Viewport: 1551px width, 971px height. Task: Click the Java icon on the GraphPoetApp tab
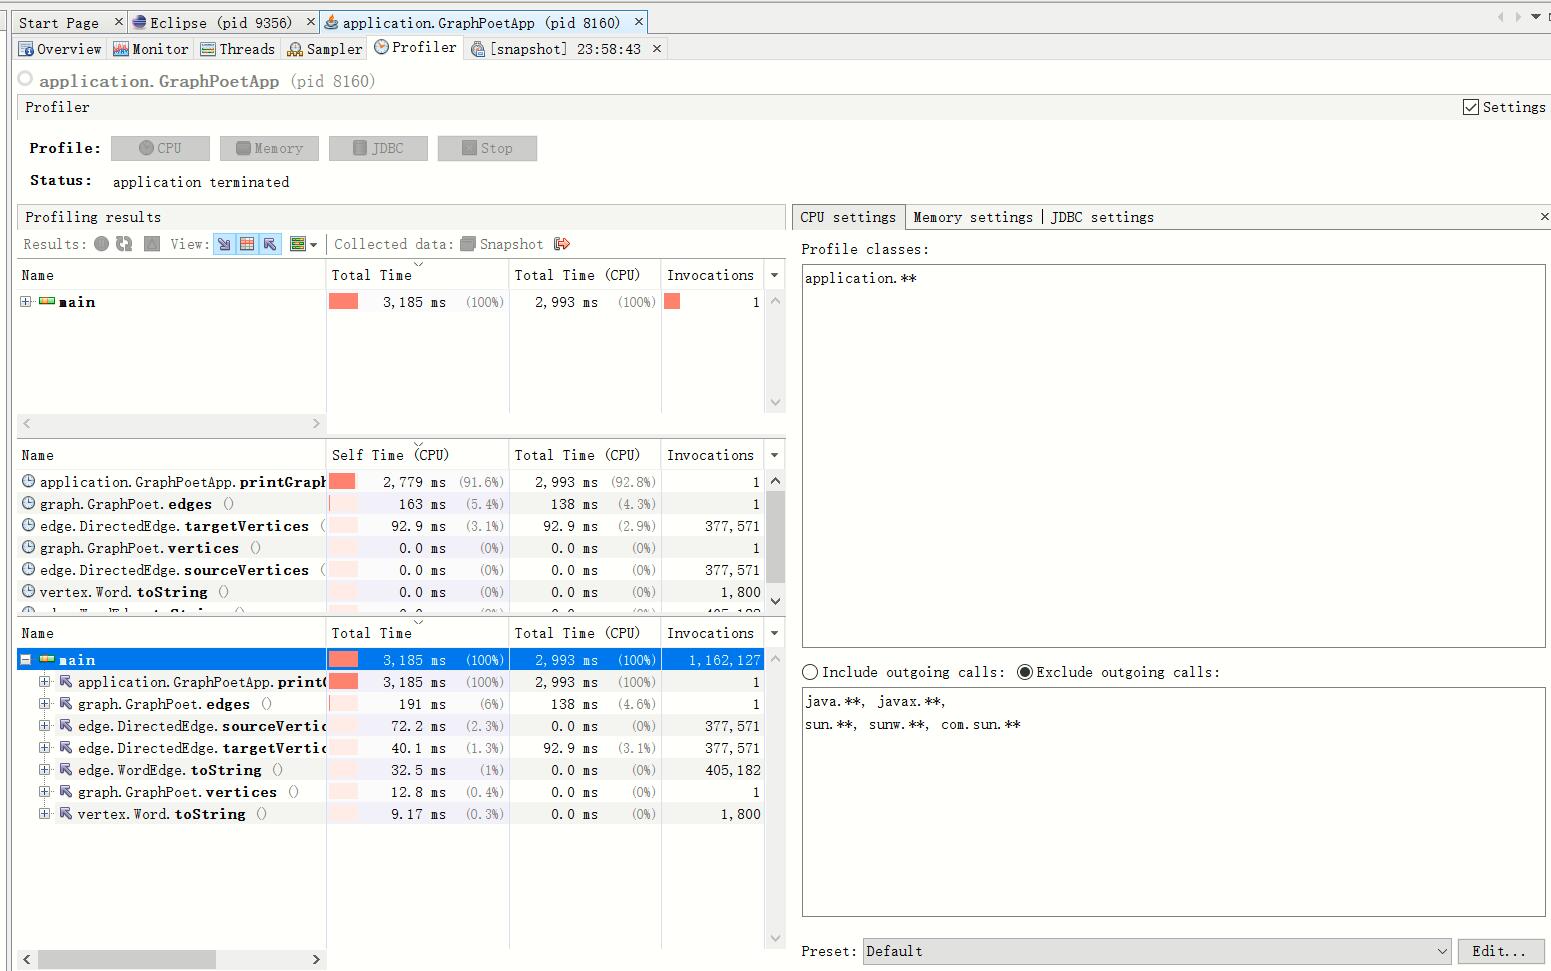tap(331, 22)
